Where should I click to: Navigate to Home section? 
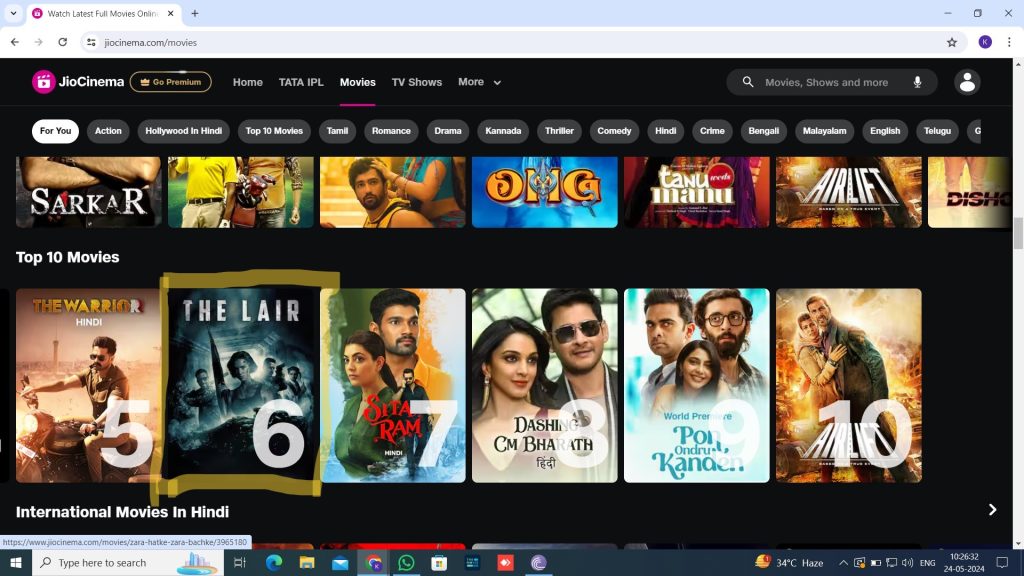click(x=248, y=82)
